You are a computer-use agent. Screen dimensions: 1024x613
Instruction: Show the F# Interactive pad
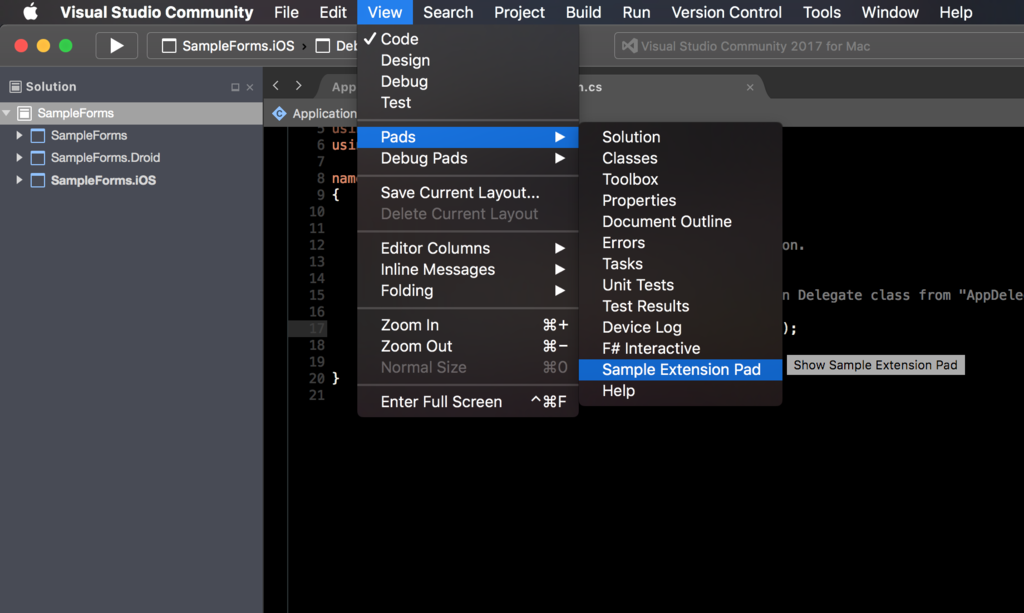tap(680, 349)
